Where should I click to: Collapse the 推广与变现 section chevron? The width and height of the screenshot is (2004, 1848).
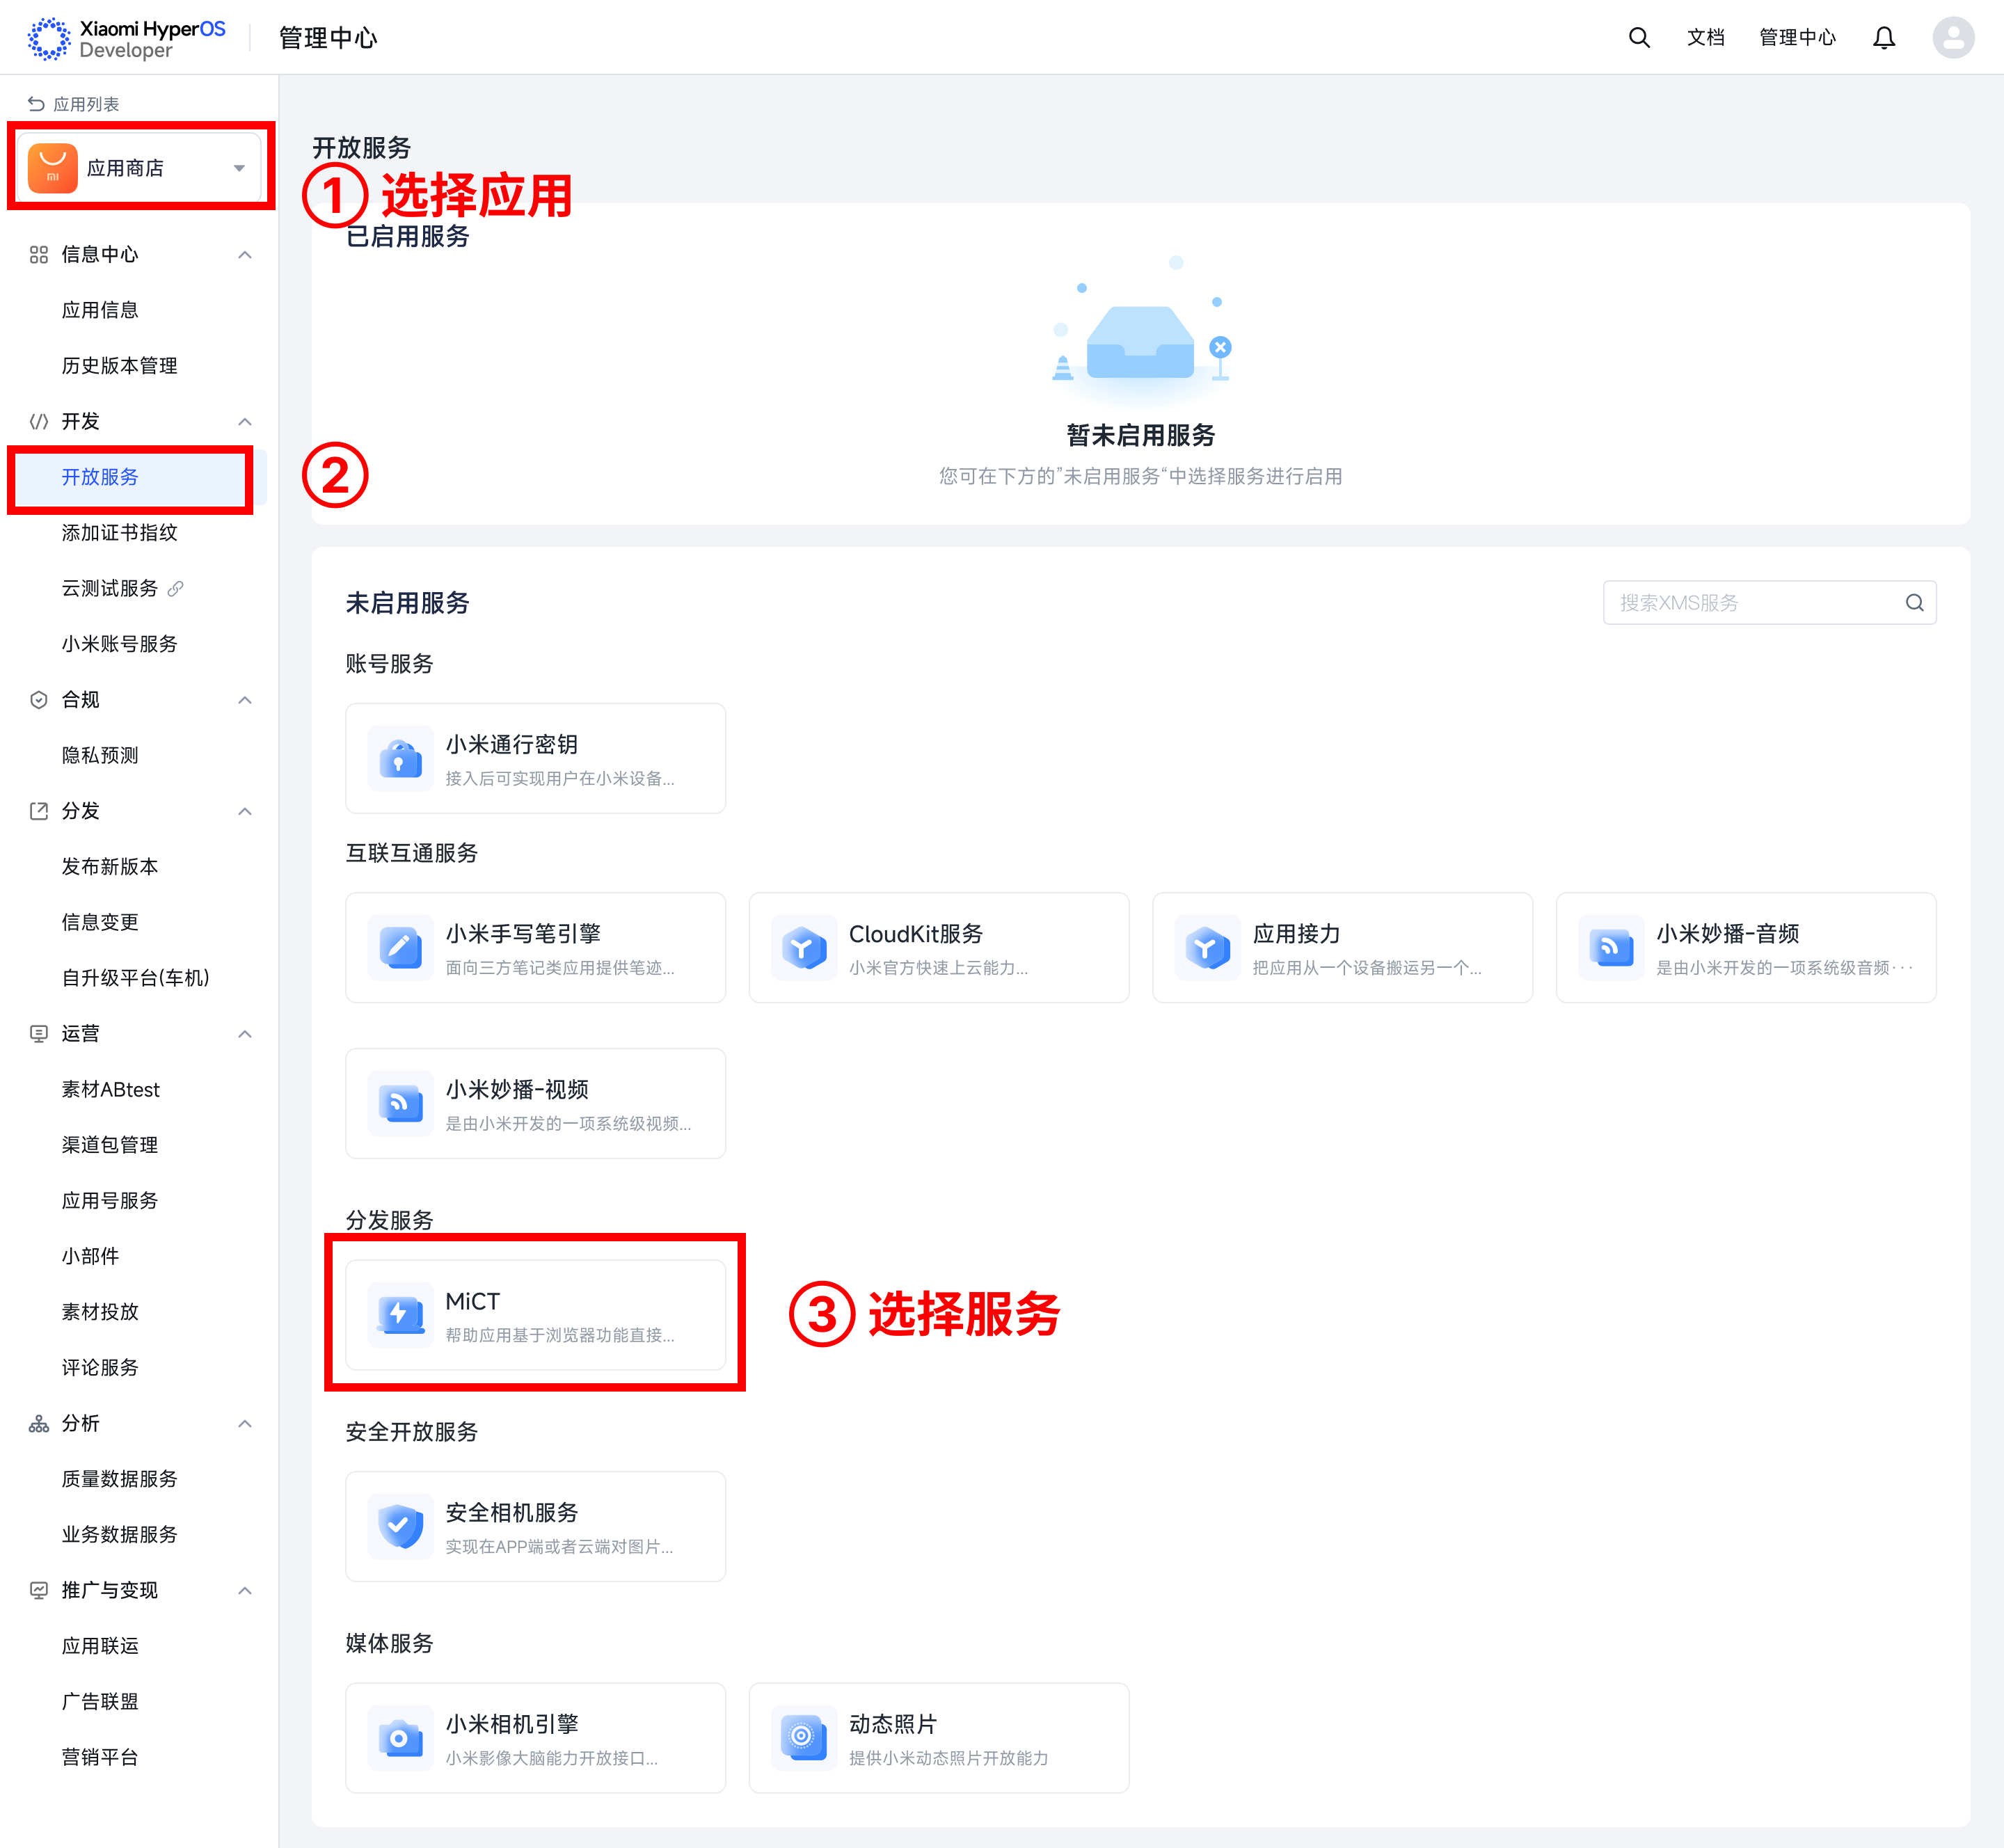tap(245, 1591)
